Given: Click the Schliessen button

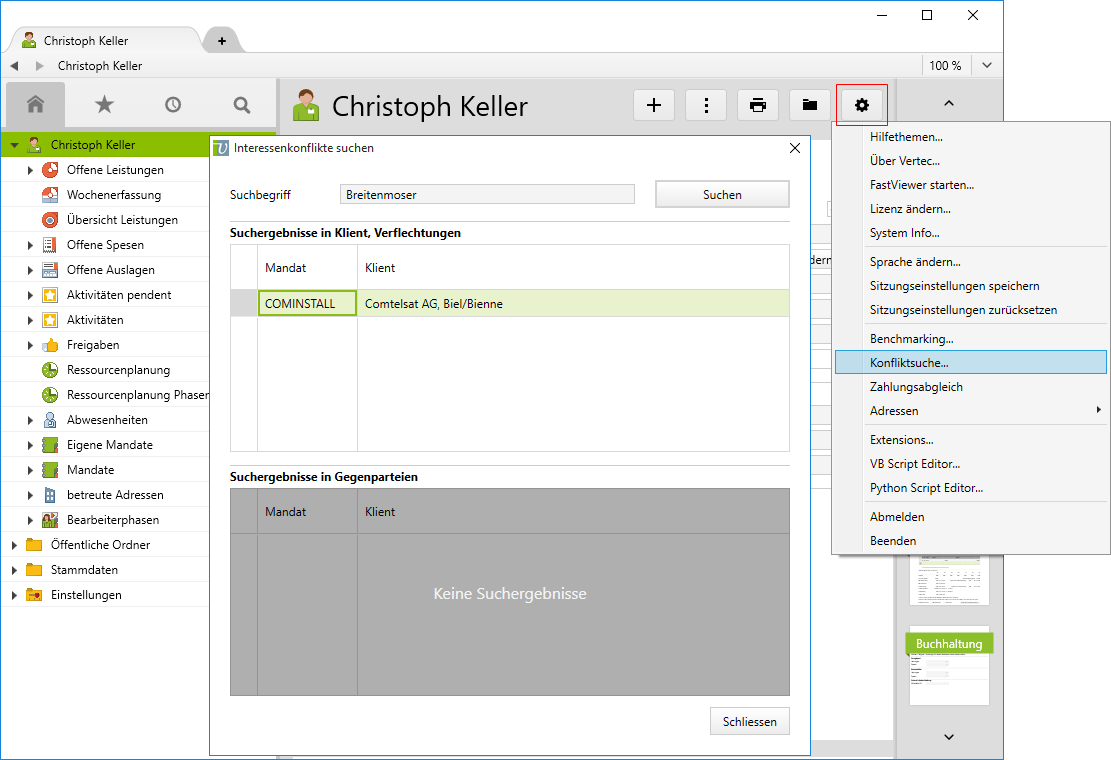Looking at the screenshot, I should point(750,722).
